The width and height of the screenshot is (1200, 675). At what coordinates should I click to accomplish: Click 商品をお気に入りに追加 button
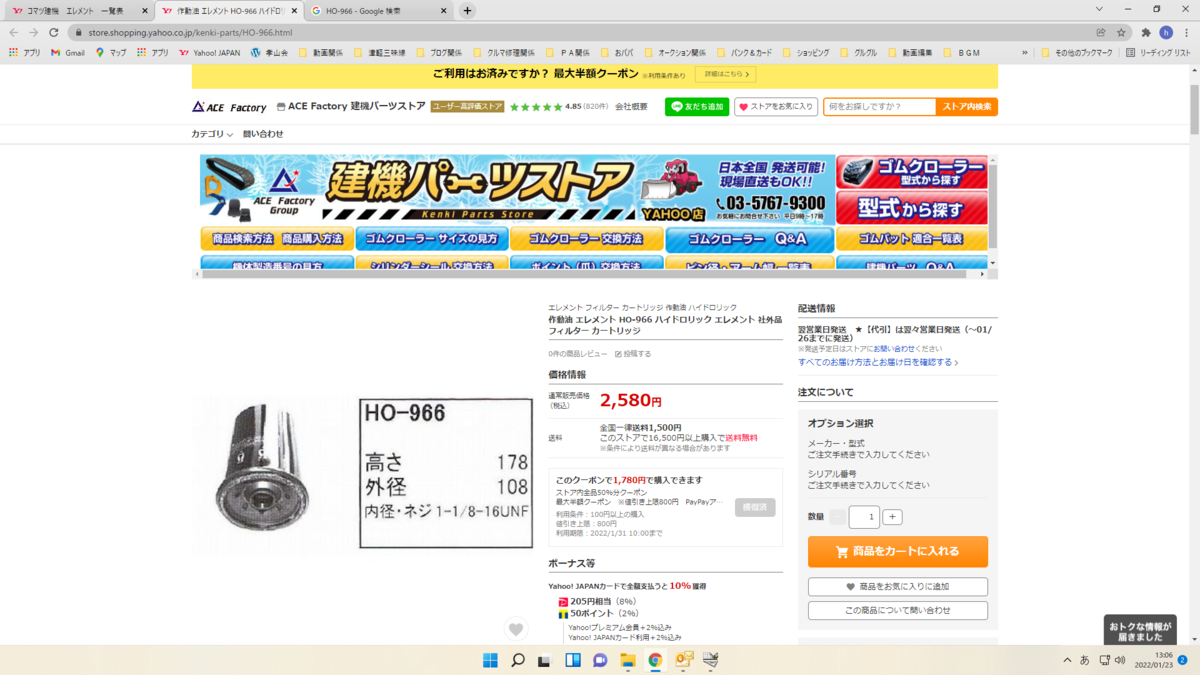tap(898, 587)
